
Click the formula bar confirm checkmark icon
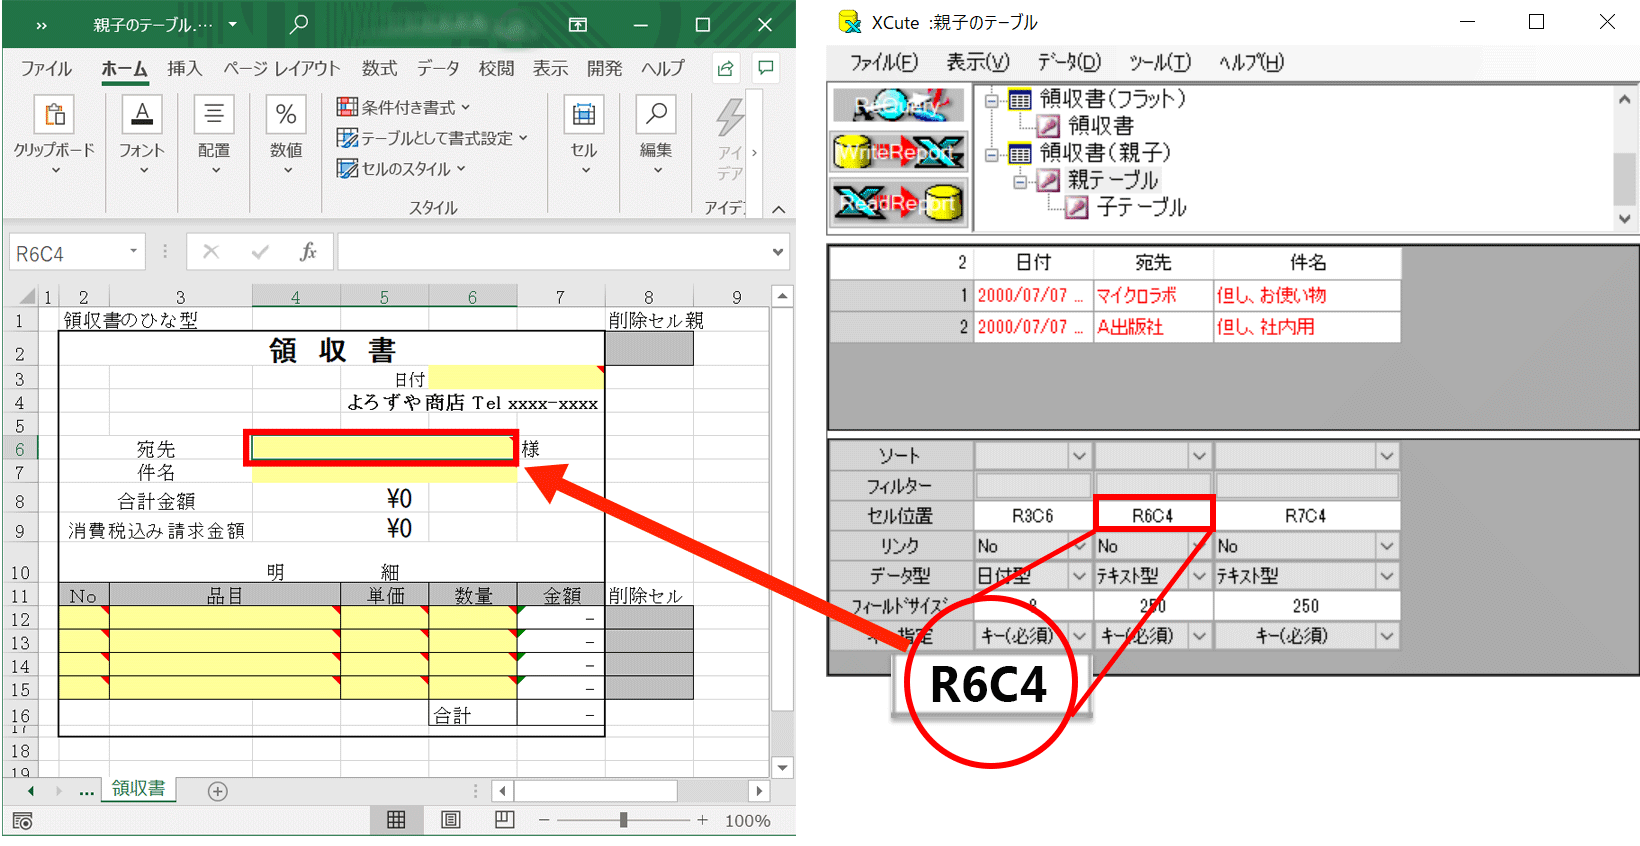coord(260,252)
